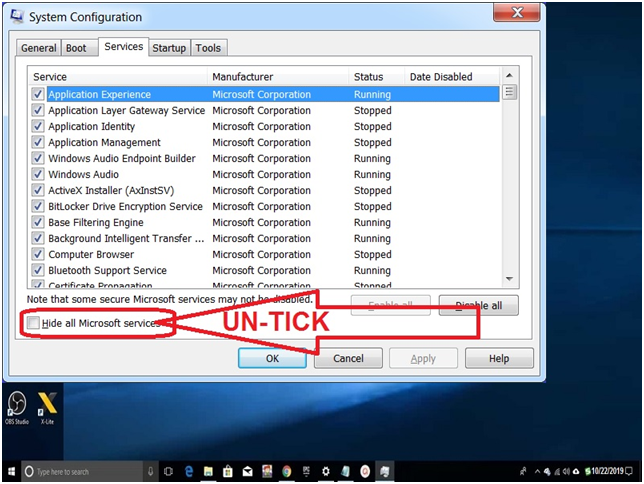Open the Tools tab
Screen dimensions: 644x484
coord(208,48)
